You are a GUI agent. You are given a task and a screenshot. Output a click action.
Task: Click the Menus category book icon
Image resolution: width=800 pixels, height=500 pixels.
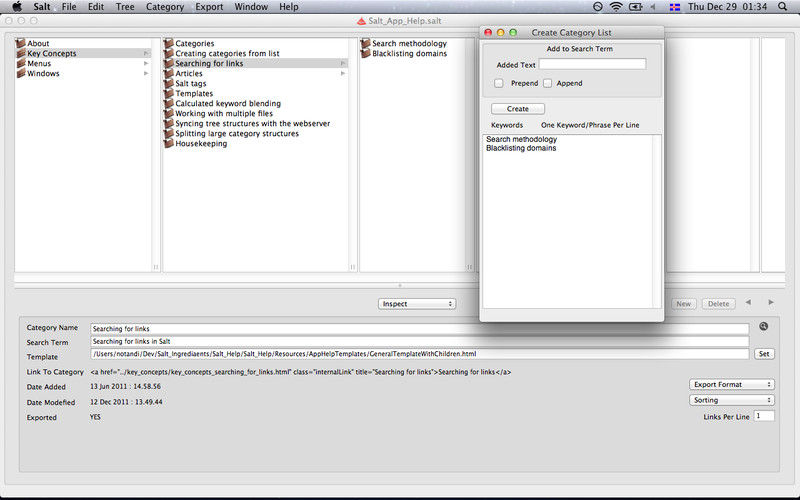pyautogui.click(x=20, y=63)
